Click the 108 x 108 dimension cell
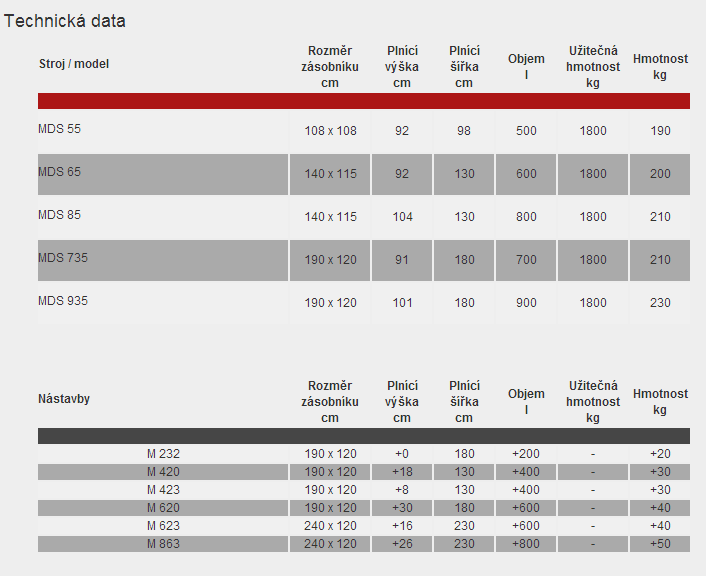Screen dimensions: 706x576 [330, 131]
